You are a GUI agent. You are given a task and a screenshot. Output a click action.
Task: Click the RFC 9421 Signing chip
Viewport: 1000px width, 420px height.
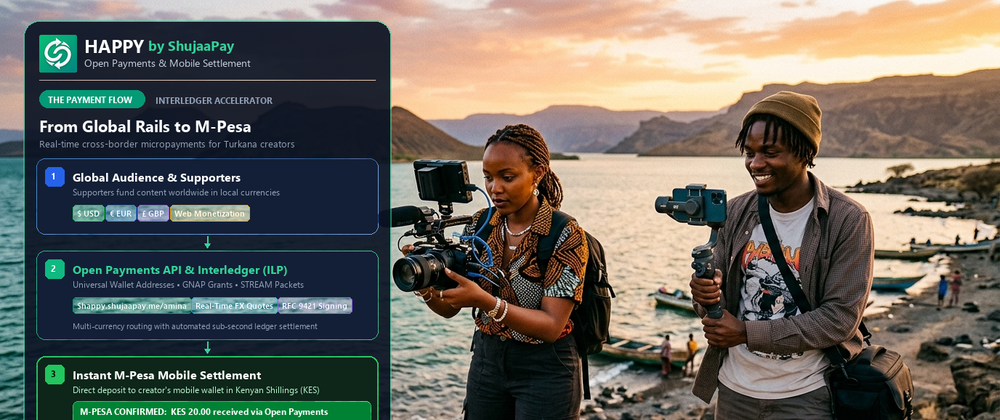(315, 306)
